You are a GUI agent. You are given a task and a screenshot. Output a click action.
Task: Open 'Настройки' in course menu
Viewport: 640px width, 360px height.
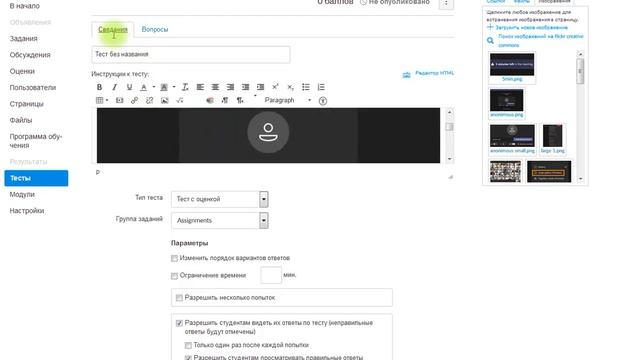pos(27,211)
